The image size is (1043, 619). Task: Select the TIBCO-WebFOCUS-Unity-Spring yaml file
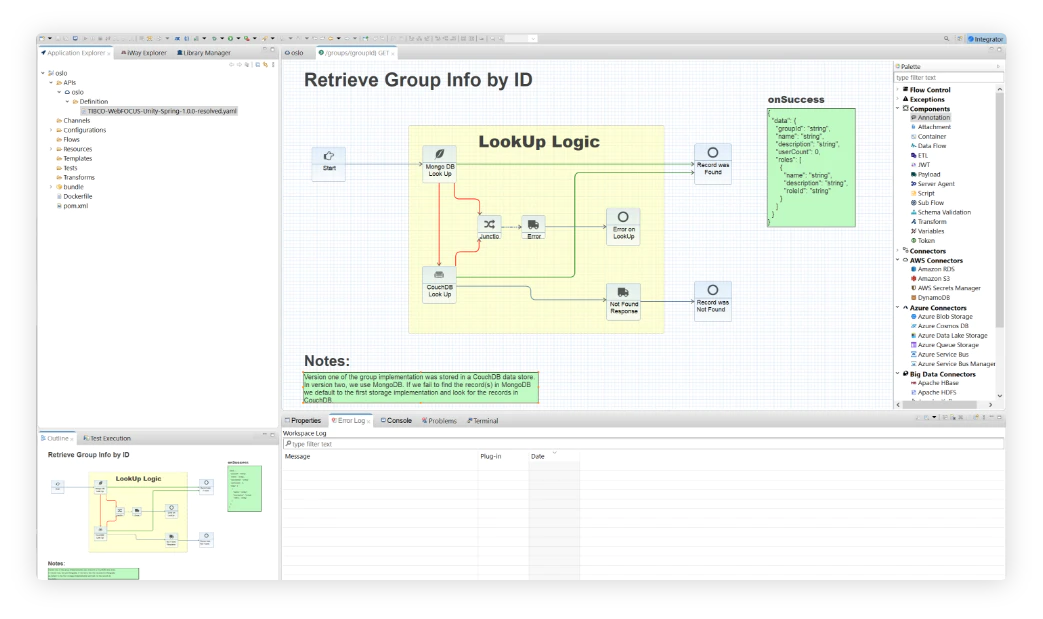point(159,111)
